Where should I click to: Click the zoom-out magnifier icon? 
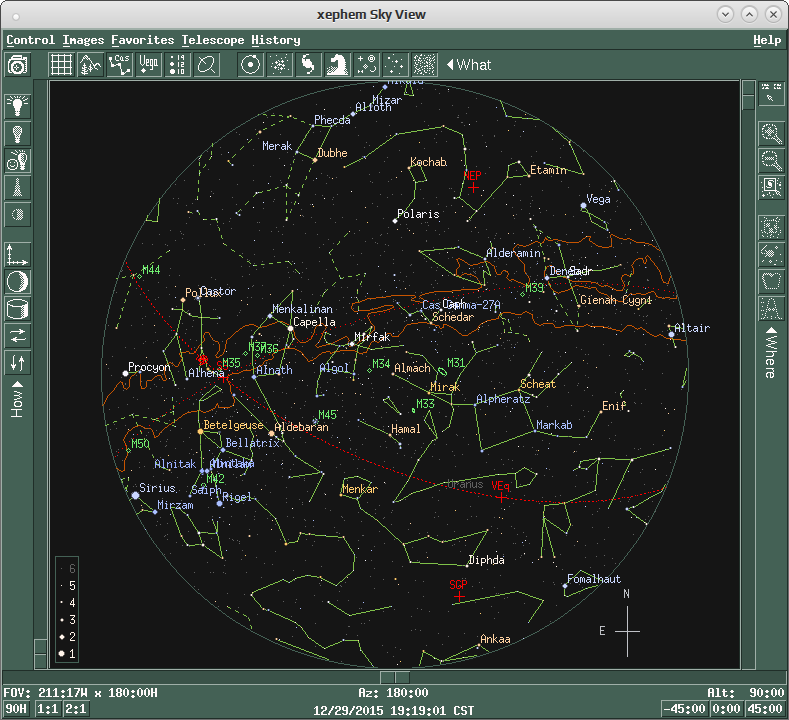point(771,161)
